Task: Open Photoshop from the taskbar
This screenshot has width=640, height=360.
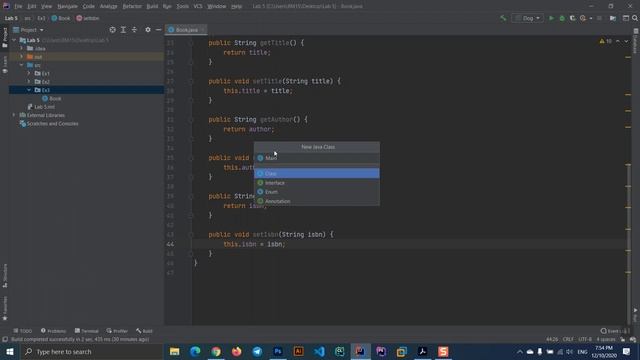Action: pyautogui.click(x=278, y=351)
